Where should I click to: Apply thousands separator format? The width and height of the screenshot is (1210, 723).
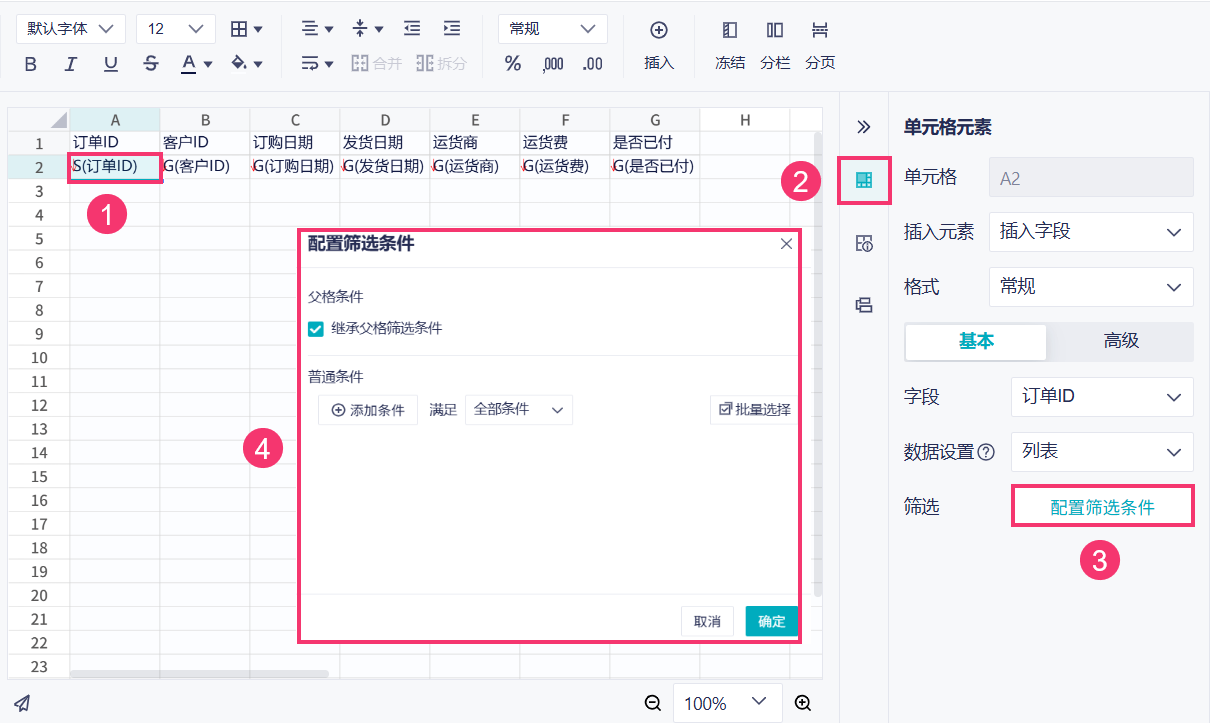[x=553, y=64]
